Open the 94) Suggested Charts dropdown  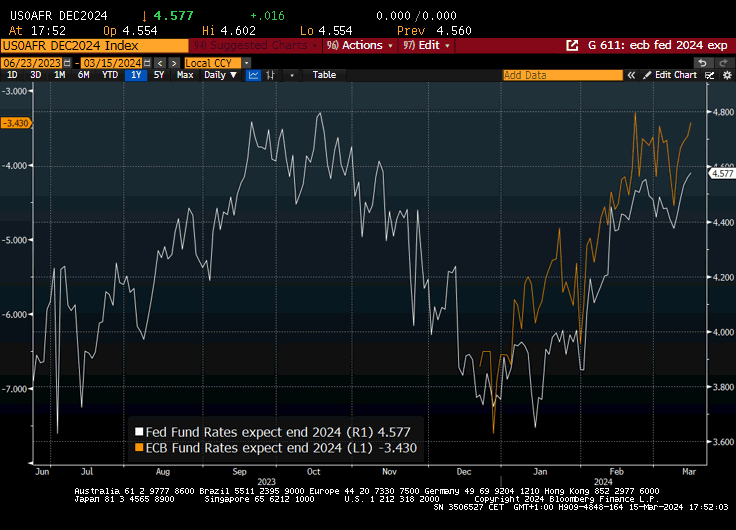[255, 46]
